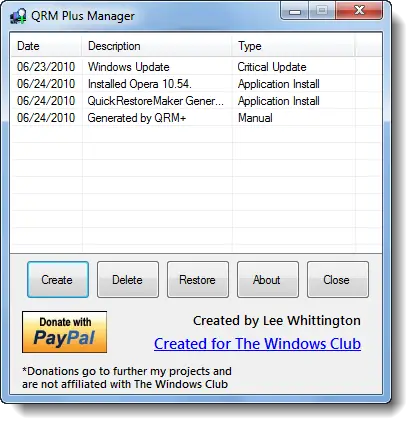Click the Restore button
The width and height of the screenshot is (417, 429).
pos(198,279)
